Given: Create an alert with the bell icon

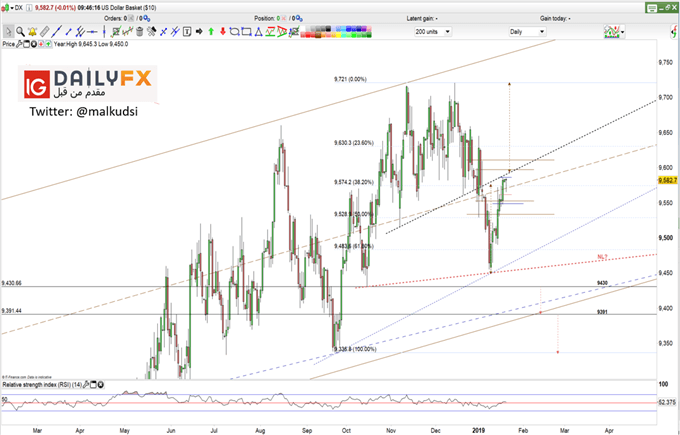Looking at the screenshot, I should point(33,32).
